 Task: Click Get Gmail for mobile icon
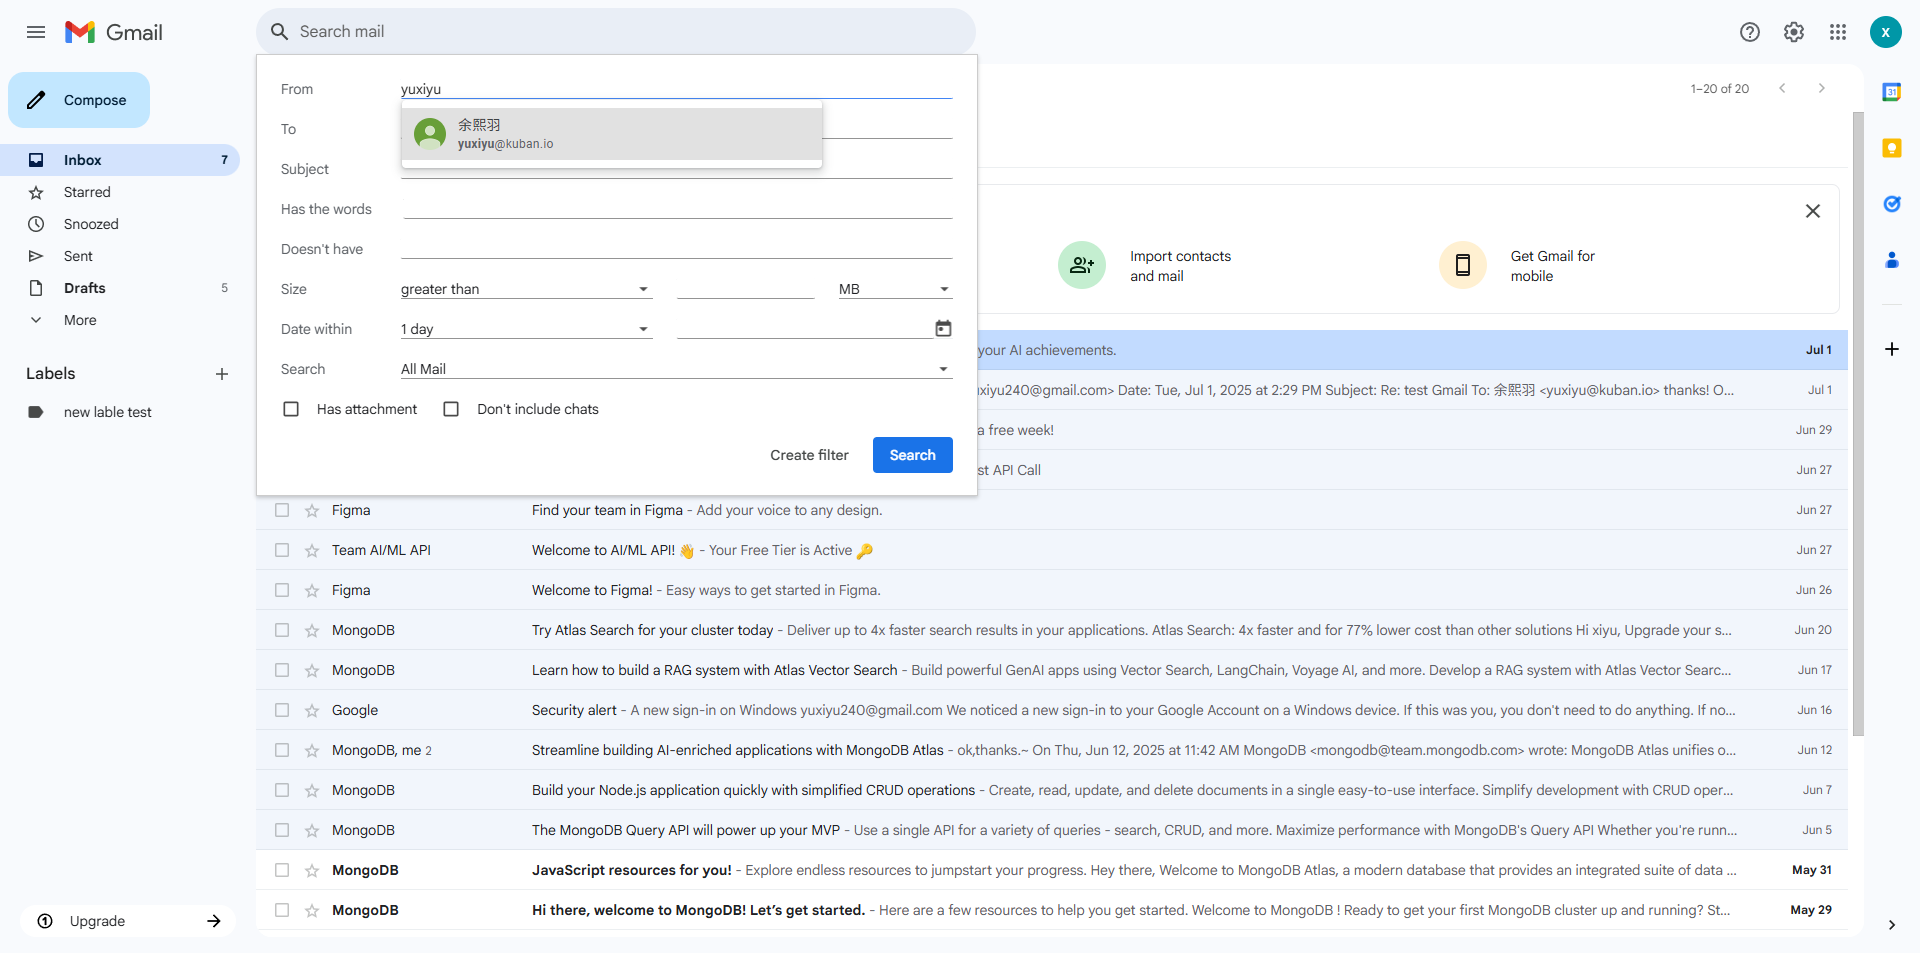(x=1463, y=265)
